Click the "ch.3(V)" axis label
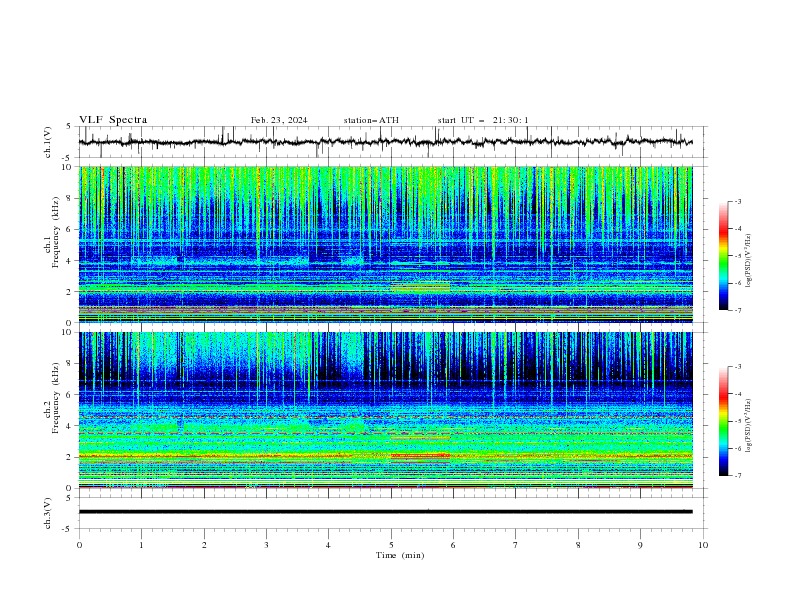The image size is (792, 612). click(48, 513)
